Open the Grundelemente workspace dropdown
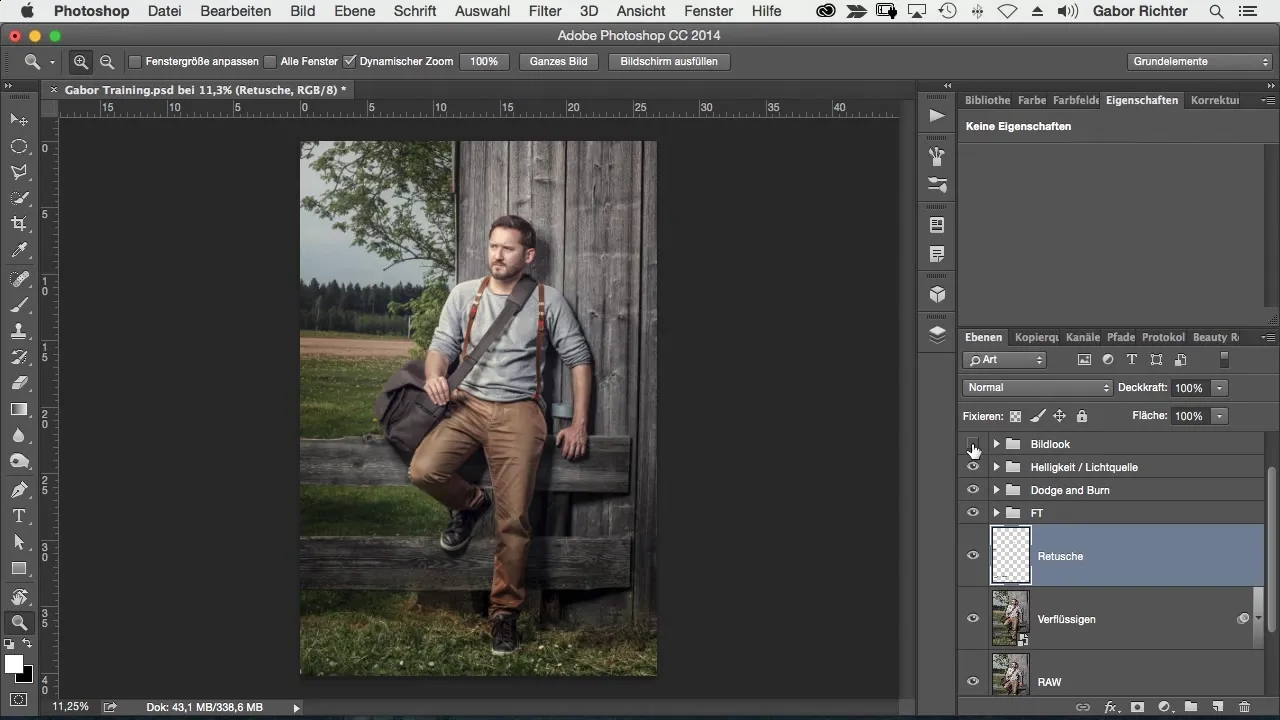The image size is (1280, 720). 1200,62
